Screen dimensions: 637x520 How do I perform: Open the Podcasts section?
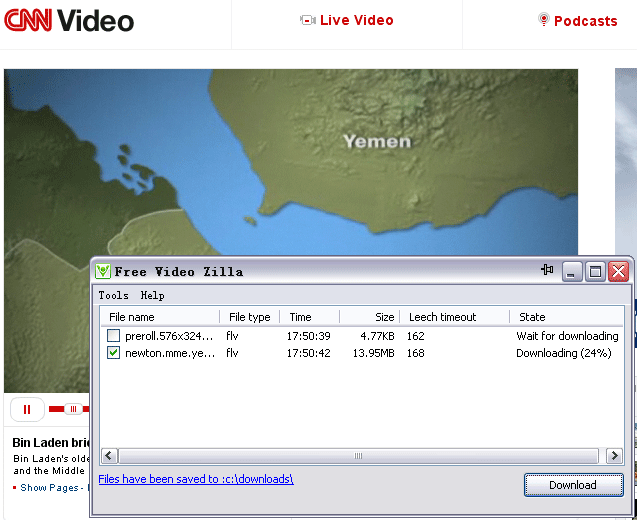click(x=585, y=21)
